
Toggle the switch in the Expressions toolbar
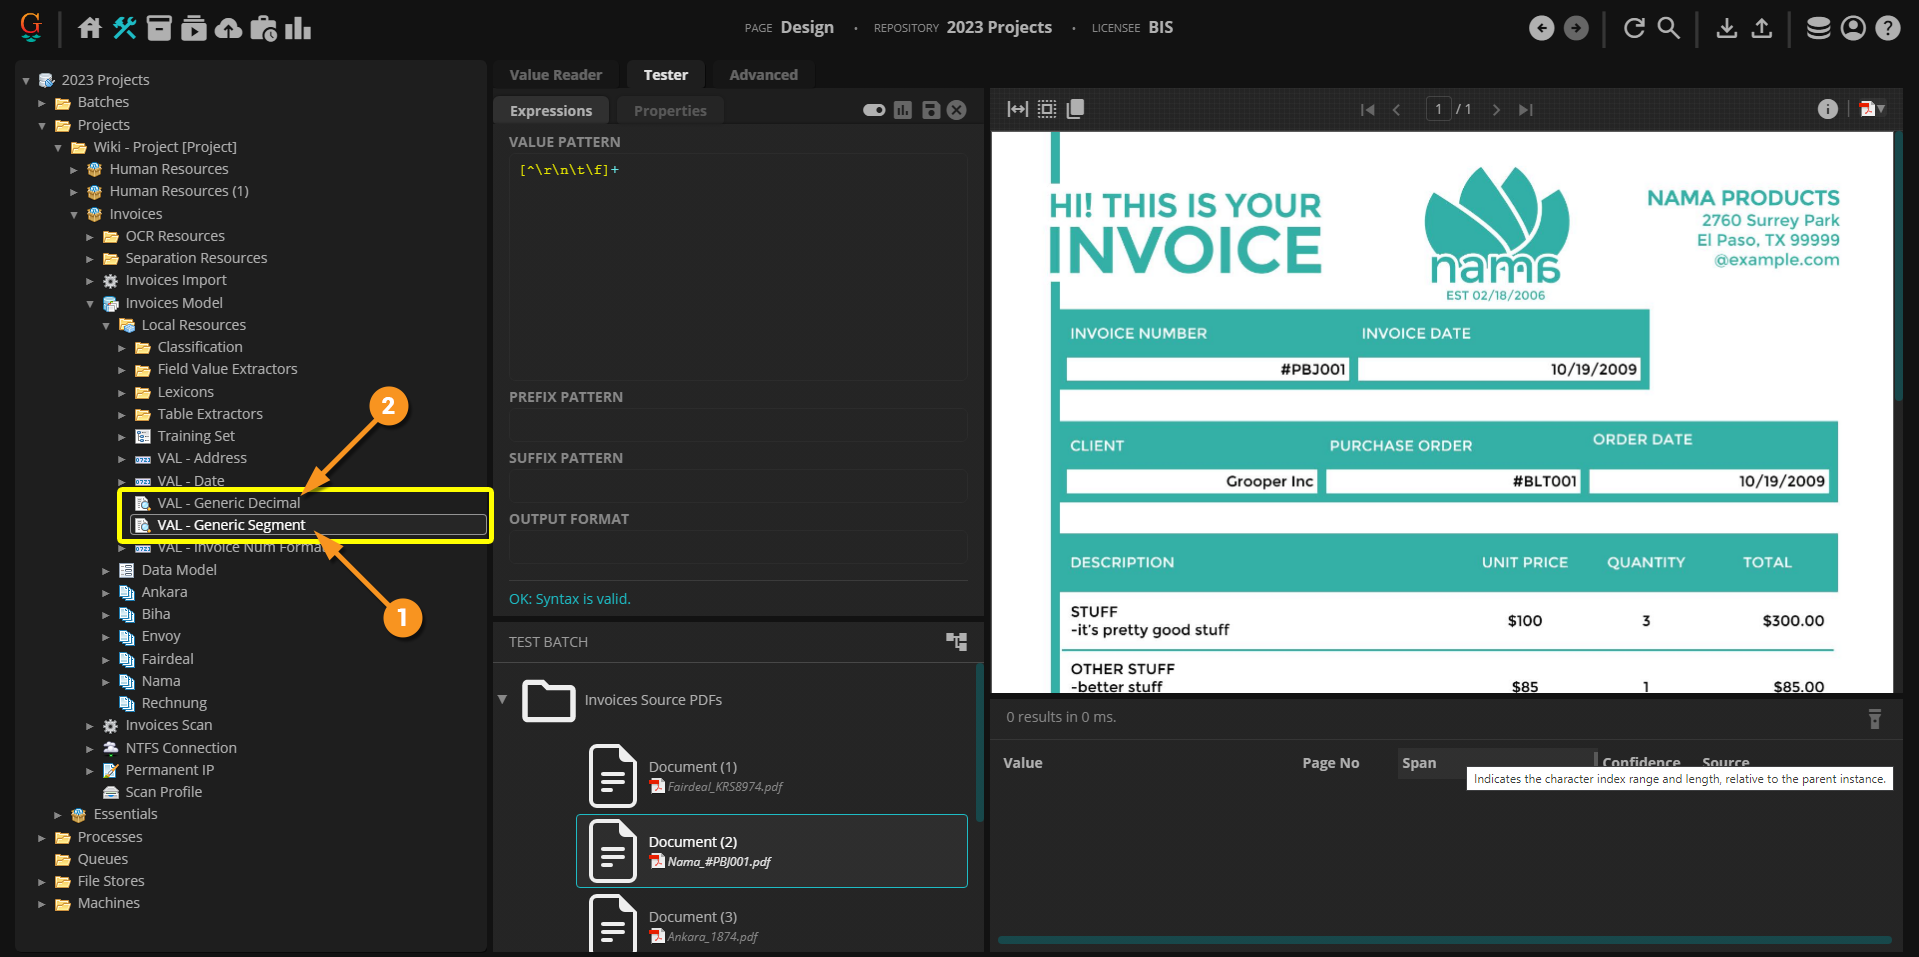(x=874, y=110)
